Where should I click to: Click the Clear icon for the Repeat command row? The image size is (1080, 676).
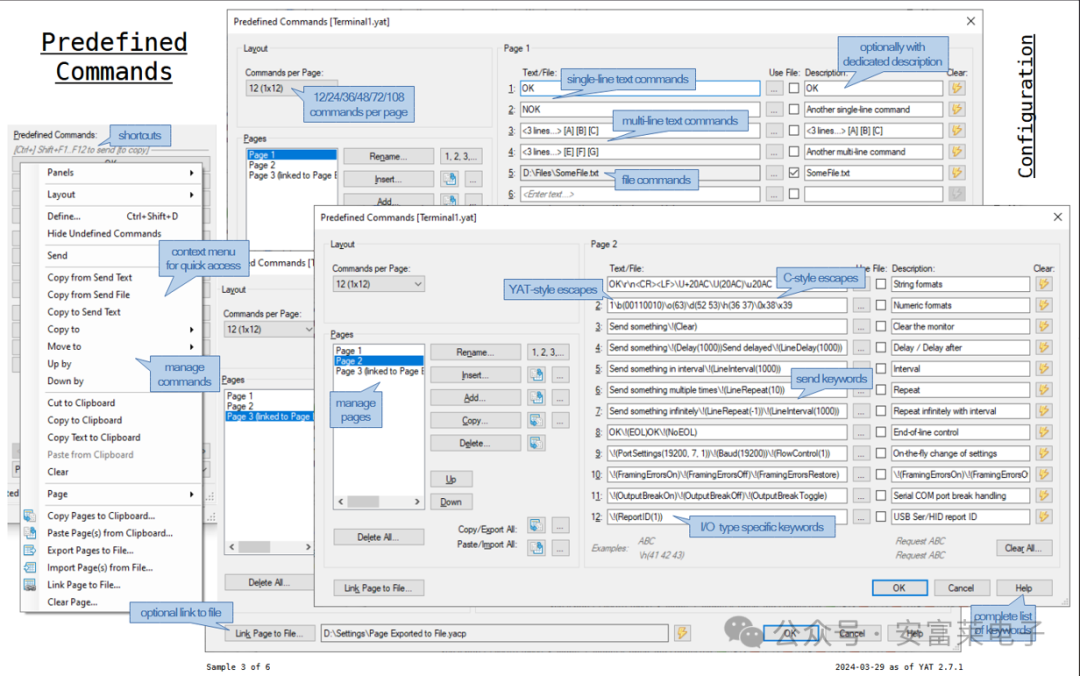click(1044, 390)
